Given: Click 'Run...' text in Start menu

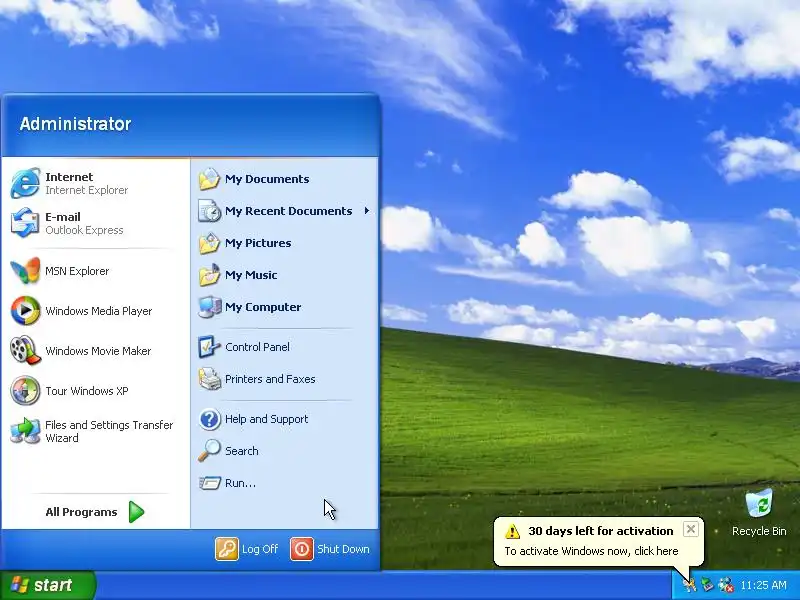Looking at the screenshot, I should pos(240,483).
